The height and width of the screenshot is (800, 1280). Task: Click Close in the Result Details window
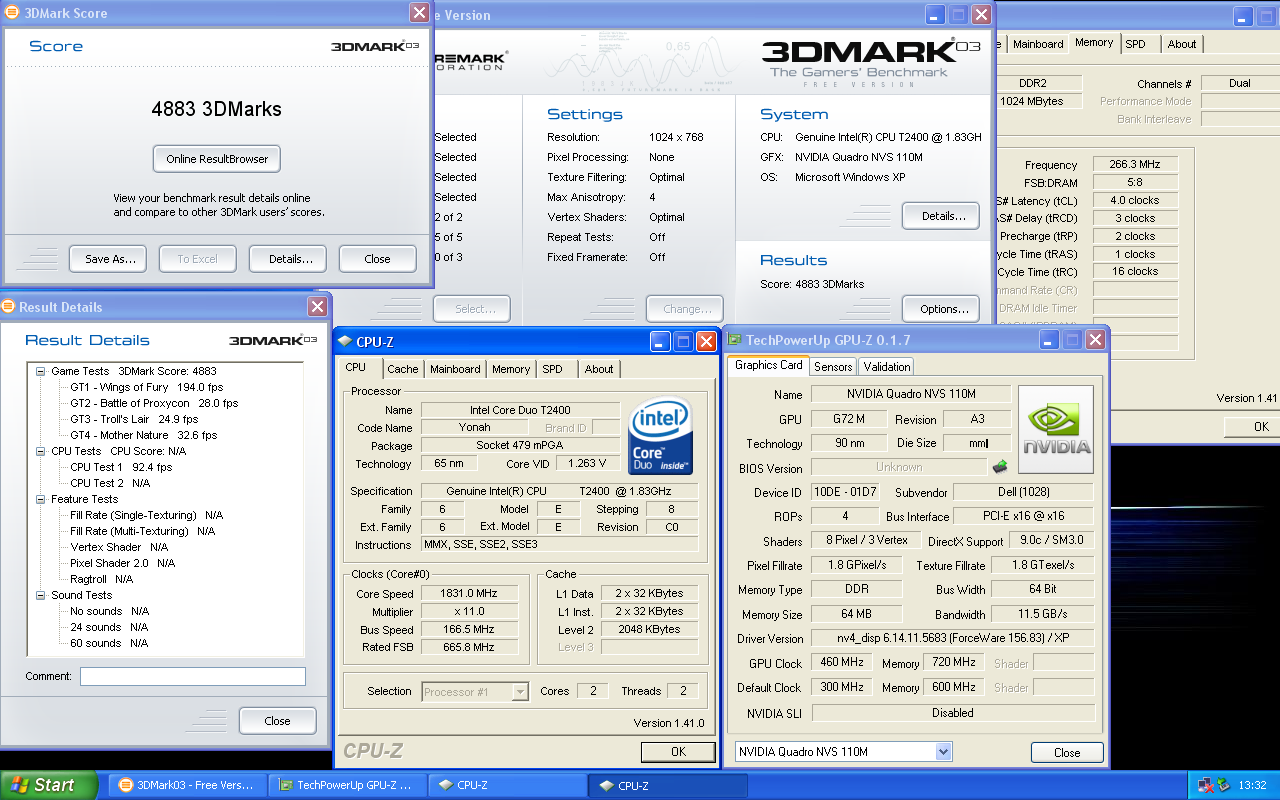(x=278, y=721)
